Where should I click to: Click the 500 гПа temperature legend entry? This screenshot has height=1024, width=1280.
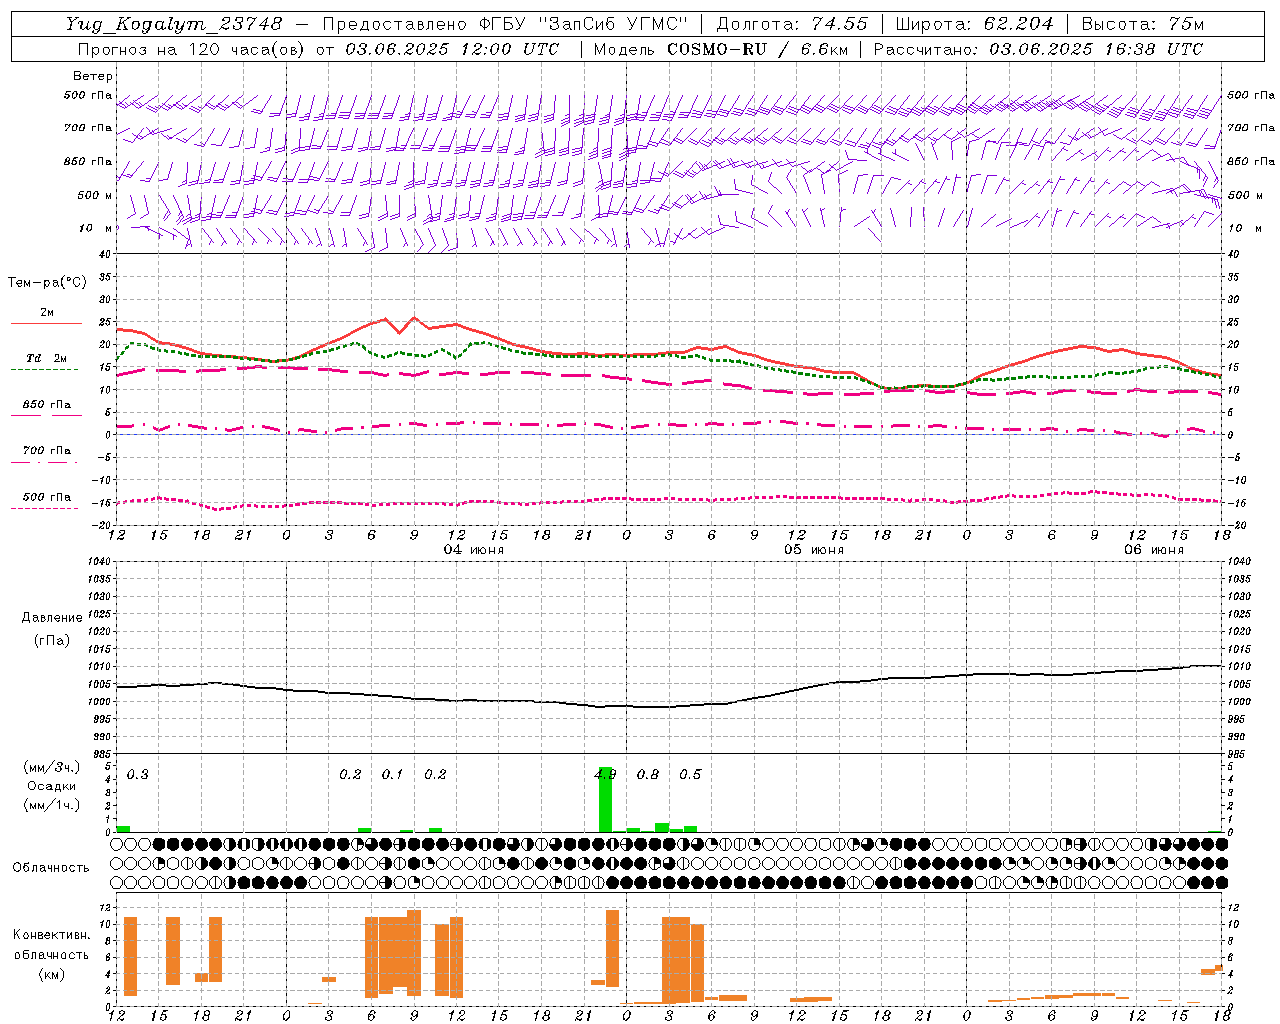(46, 502)
